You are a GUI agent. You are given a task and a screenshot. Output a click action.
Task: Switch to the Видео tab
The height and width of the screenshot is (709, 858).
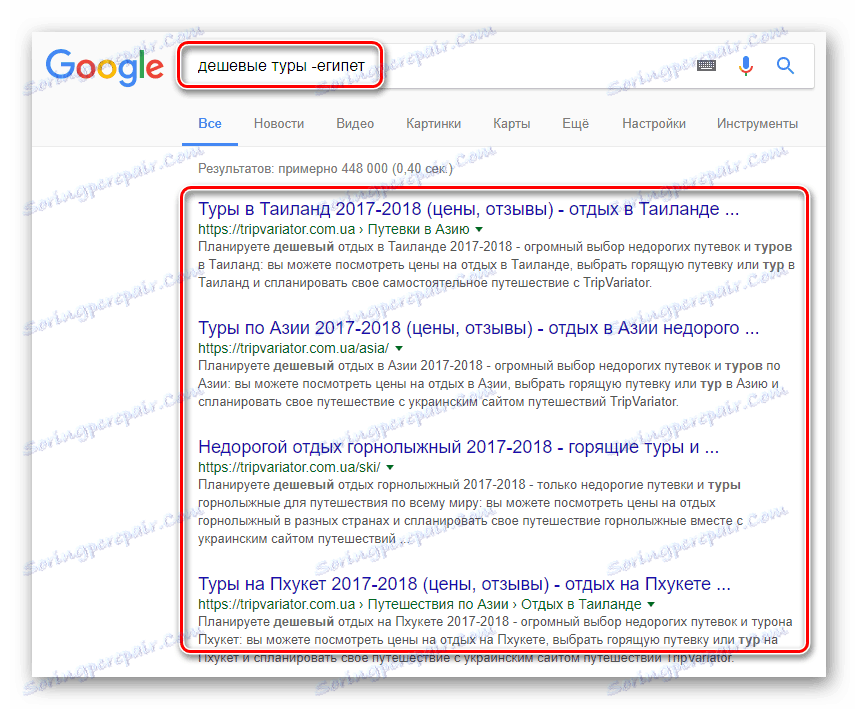point(355,124)
